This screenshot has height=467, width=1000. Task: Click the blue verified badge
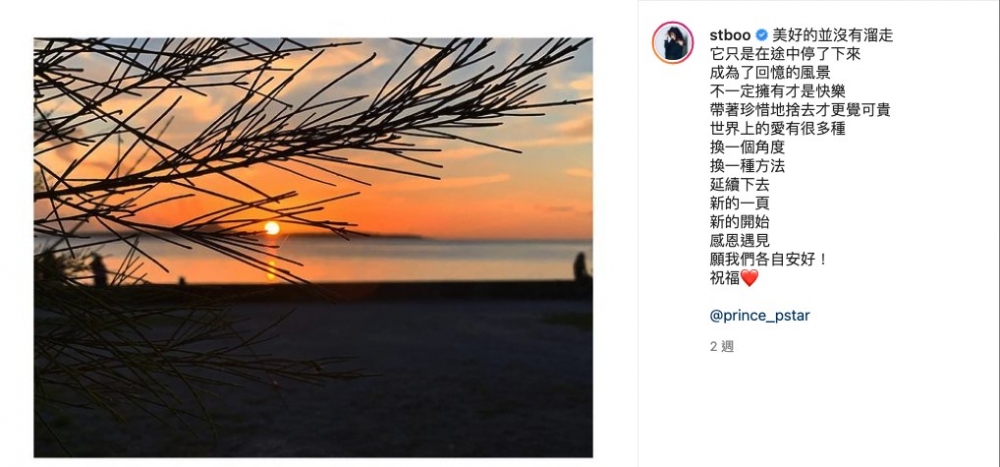pyautogui.click(x=761, y=35)
